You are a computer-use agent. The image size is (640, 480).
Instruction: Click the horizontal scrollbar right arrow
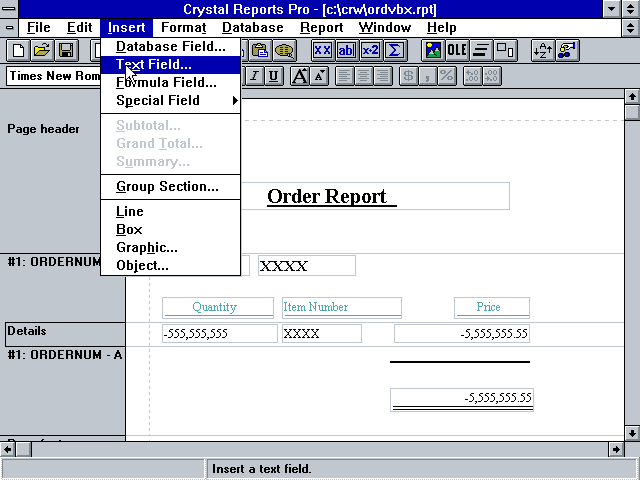616,449
